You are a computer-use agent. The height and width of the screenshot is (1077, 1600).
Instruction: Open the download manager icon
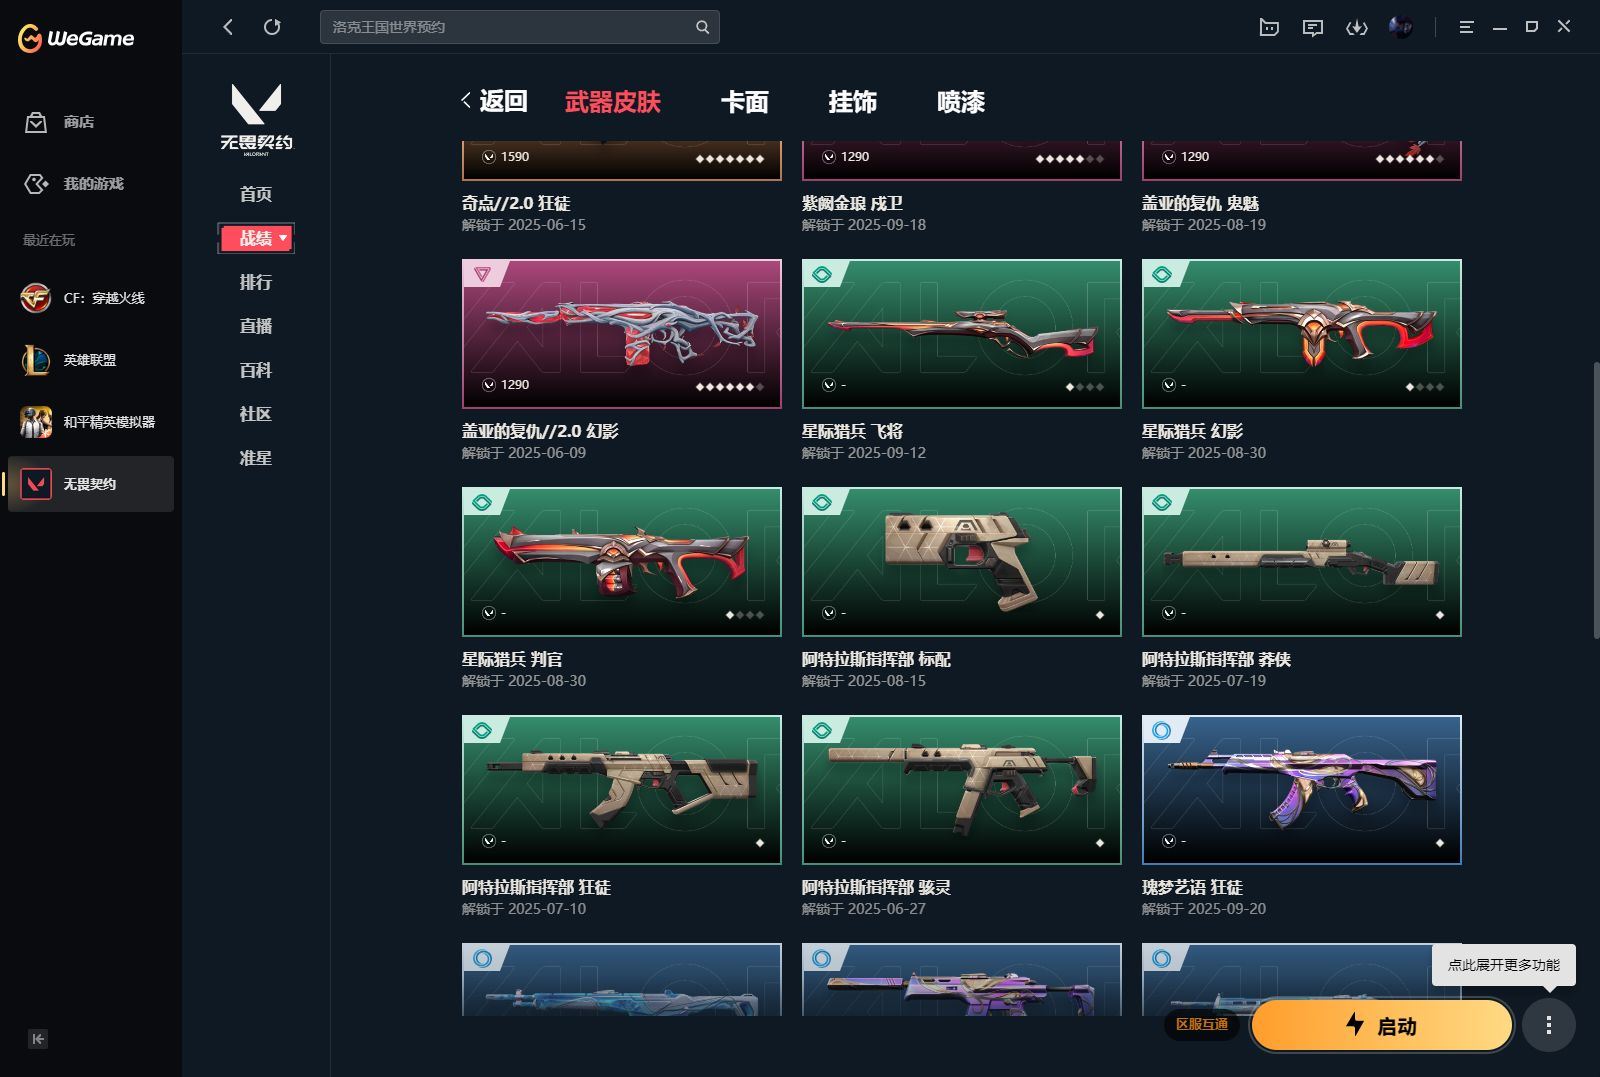click(1356, 27)
